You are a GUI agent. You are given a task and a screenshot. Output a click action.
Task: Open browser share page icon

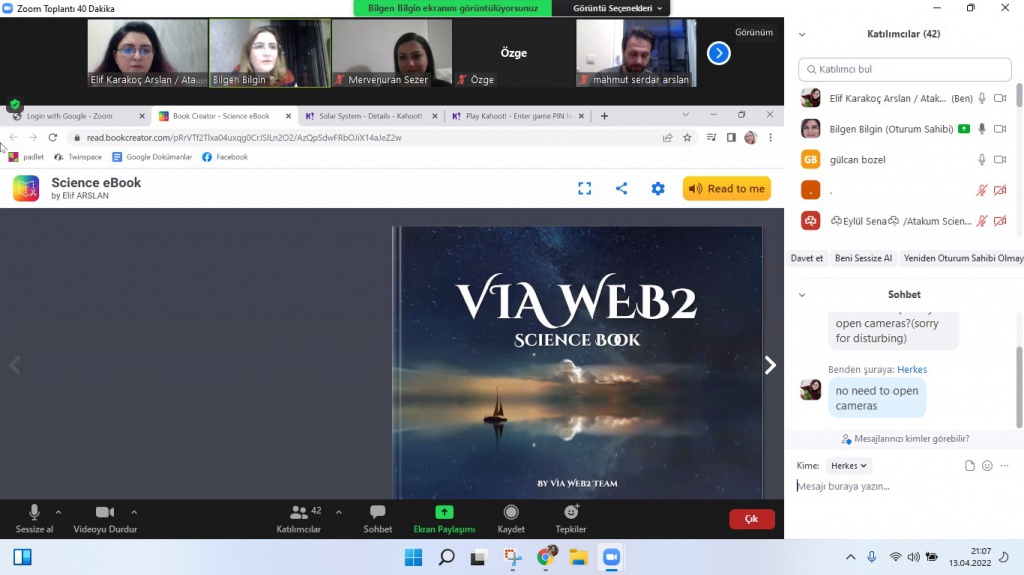tap(667, 137)
